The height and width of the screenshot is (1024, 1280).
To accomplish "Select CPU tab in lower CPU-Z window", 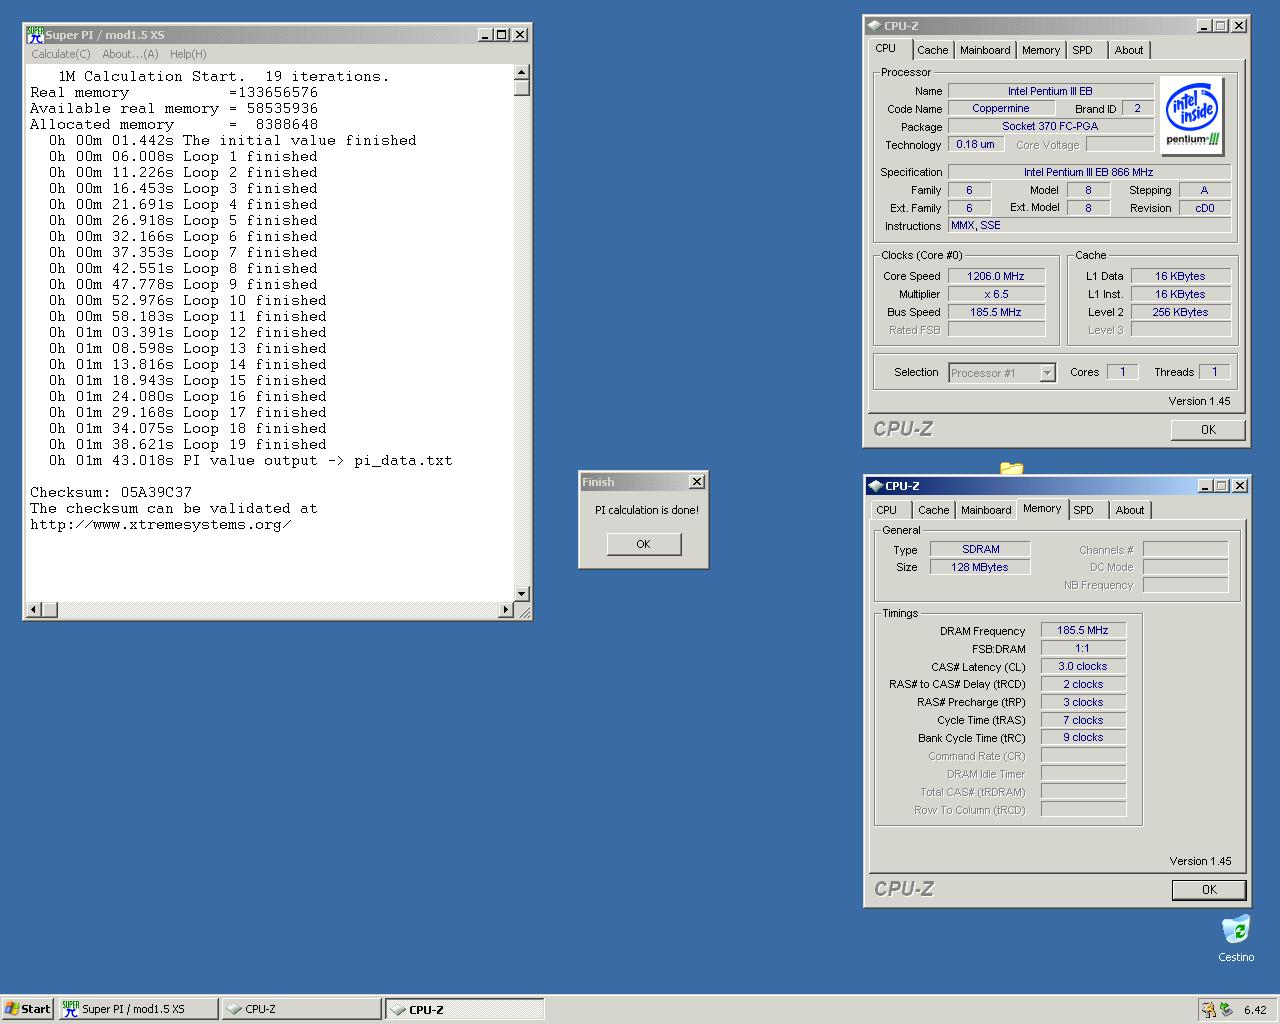I will (x=887, y=510).
